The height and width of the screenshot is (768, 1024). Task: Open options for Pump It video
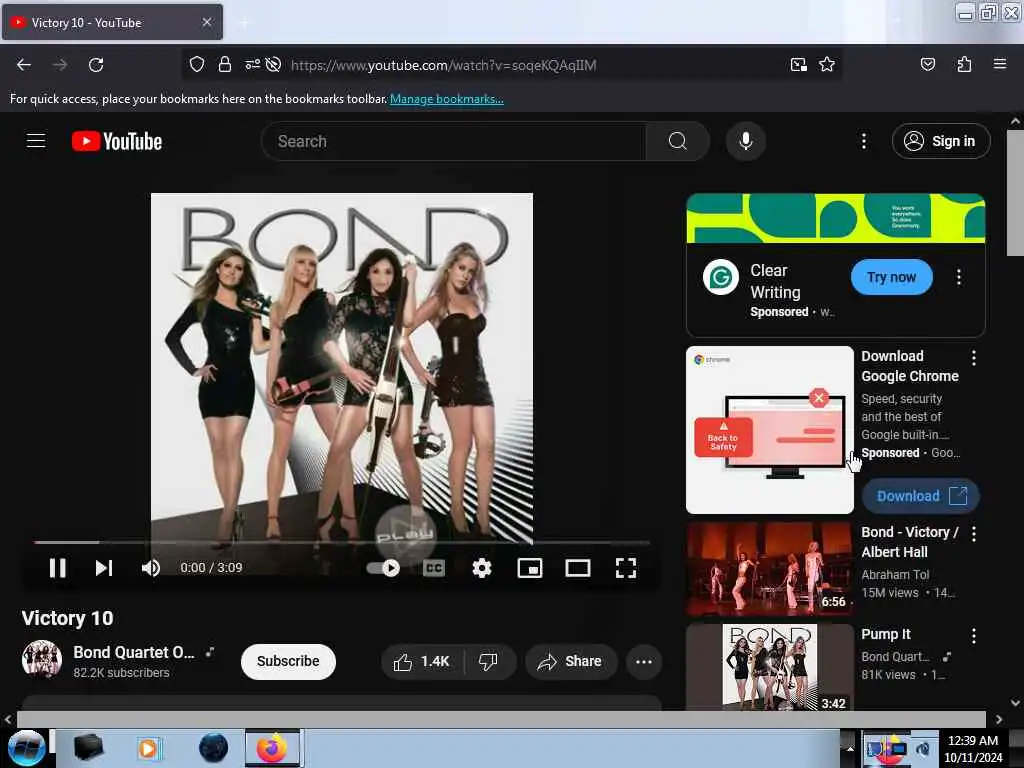pyautogui.click(x=973, y=635)
